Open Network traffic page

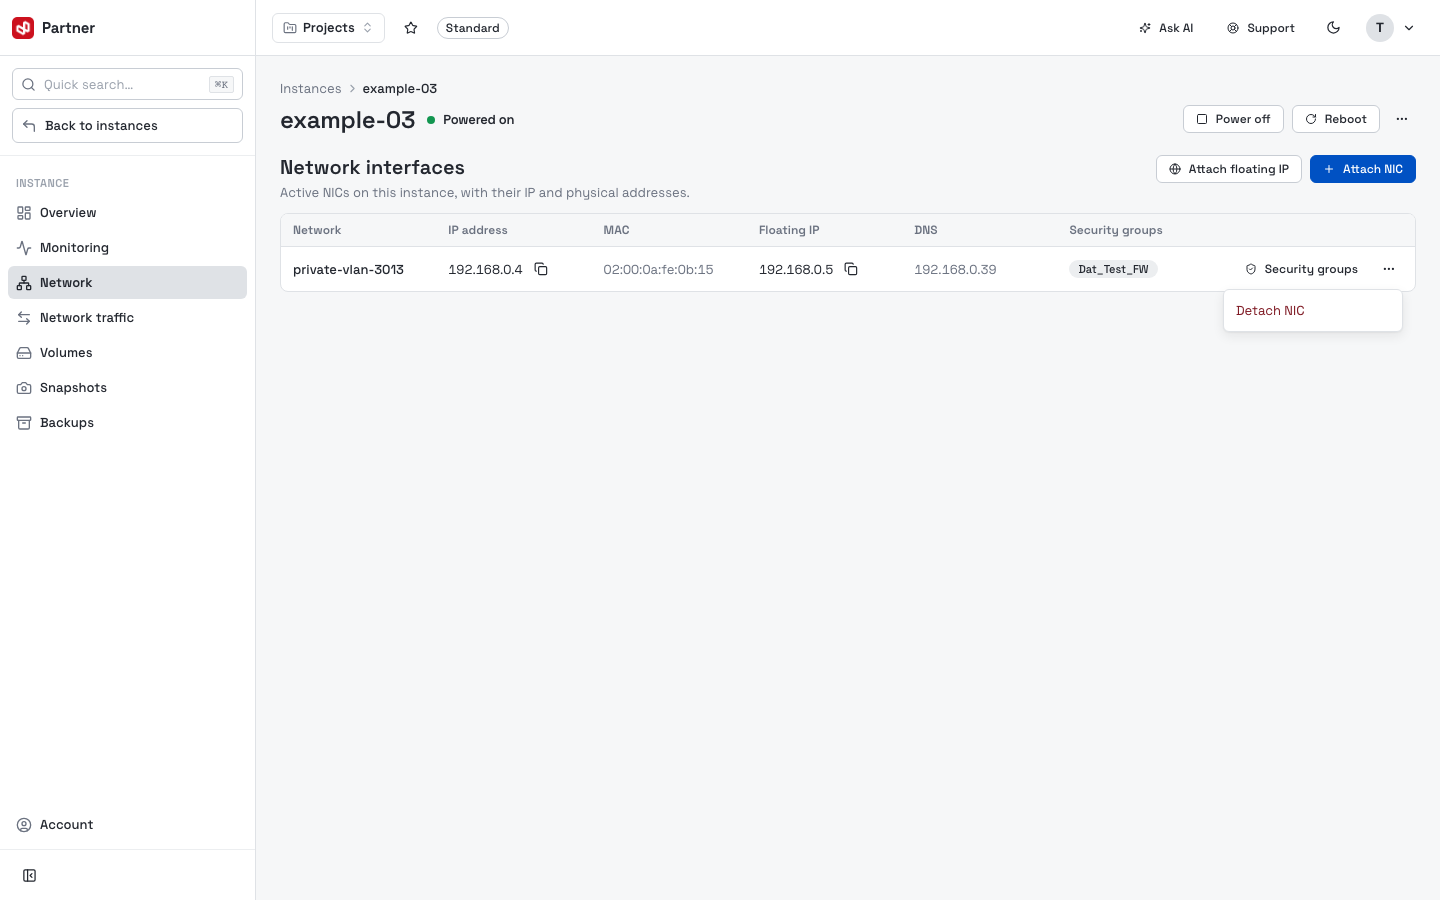pyautogui.click(x=127, y=318)
